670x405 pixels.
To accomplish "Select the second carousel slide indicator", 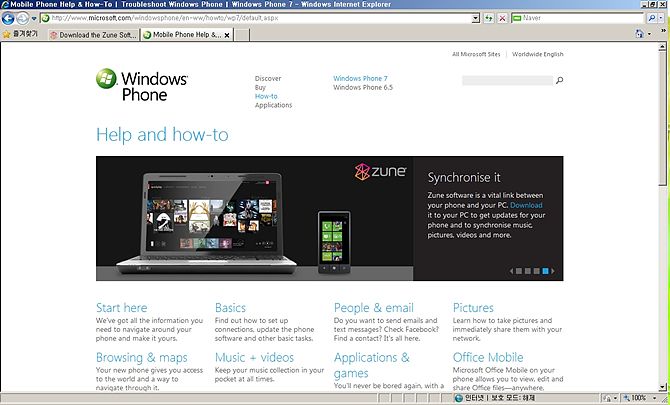I will (x=528, y=271).
